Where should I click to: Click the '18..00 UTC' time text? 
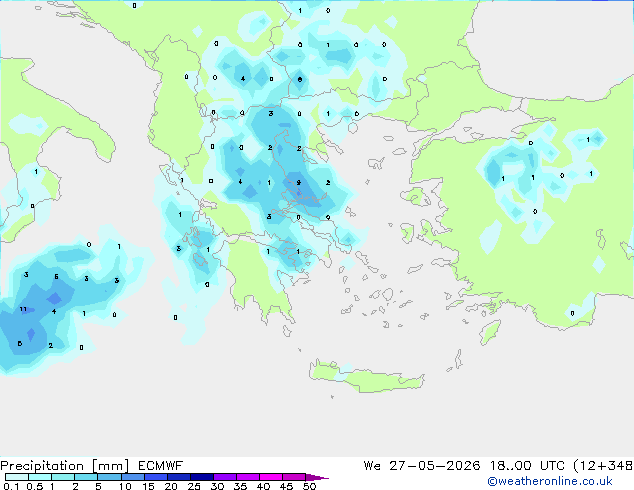point(527,466)
